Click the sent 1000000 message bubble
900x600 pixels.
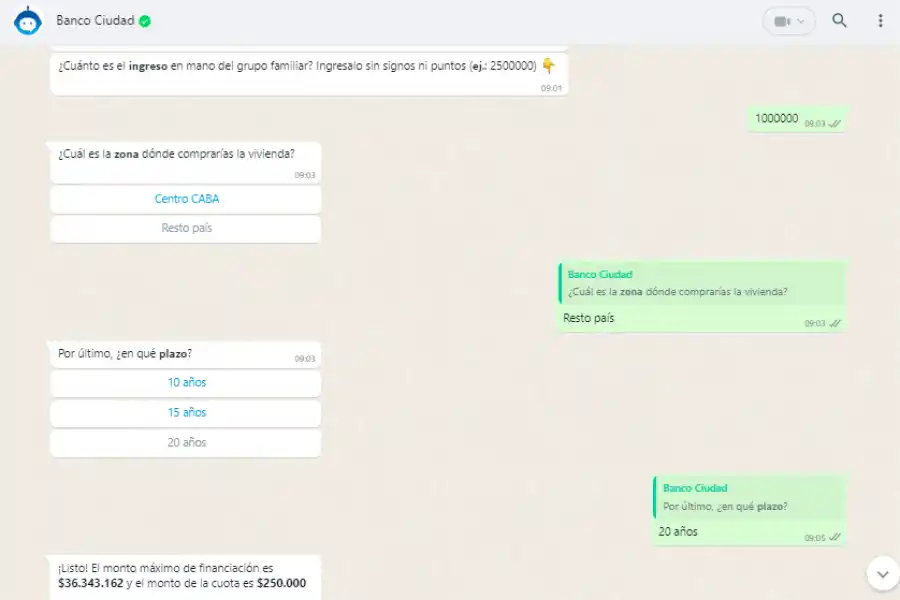coord(790,119)
